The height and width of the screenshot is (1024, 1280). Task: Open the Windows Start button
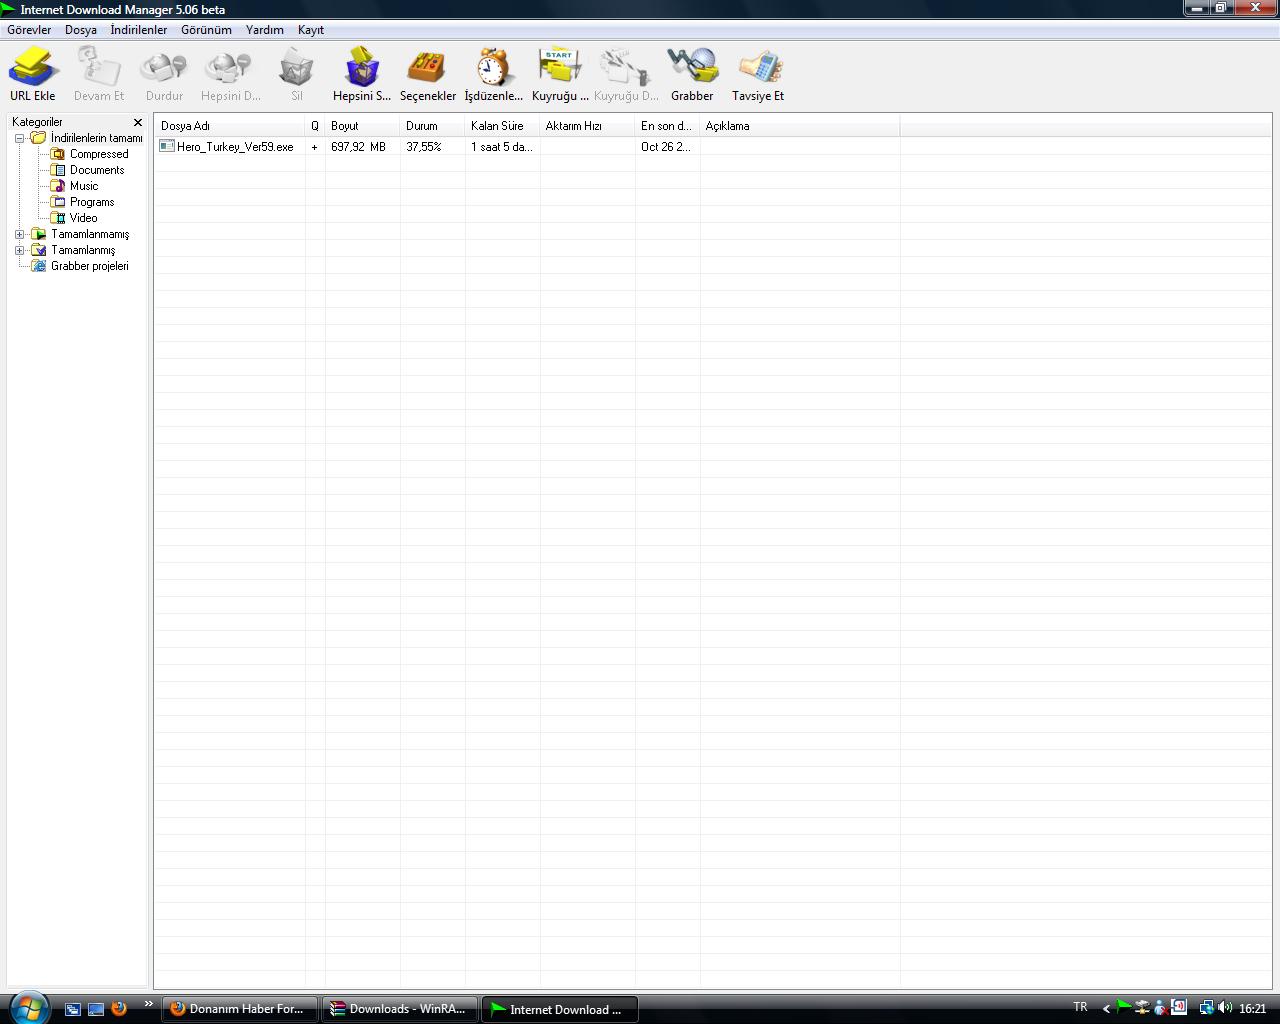tap(28, 1008)
